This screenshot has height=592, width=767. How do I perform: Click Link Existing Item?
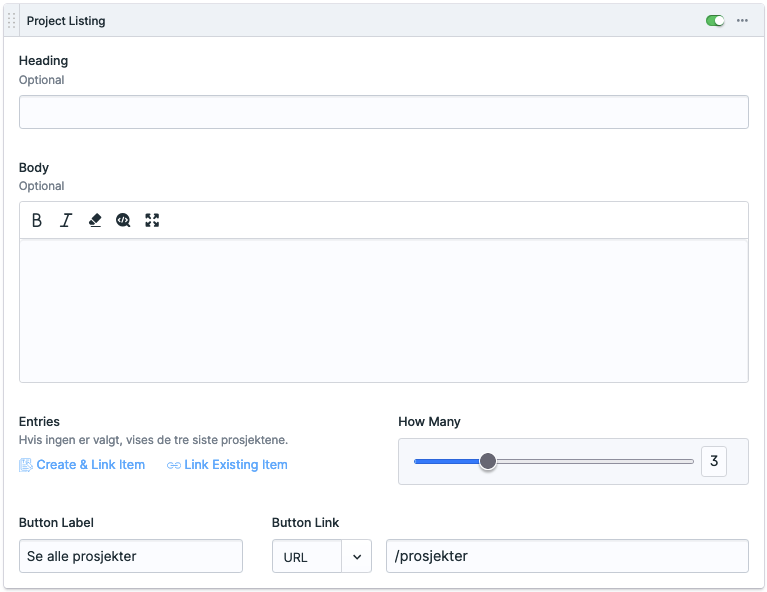(x=235, y=465)
